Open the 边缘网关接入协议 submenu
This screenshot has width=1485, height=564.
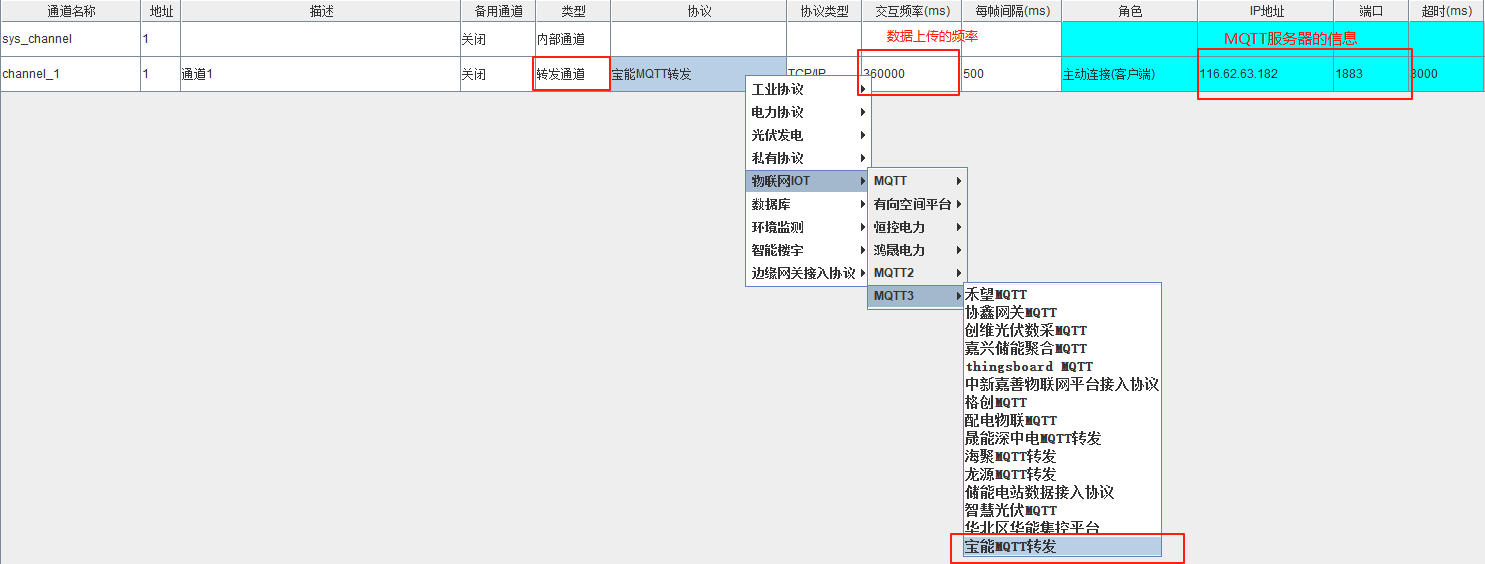tap(807, 273)
